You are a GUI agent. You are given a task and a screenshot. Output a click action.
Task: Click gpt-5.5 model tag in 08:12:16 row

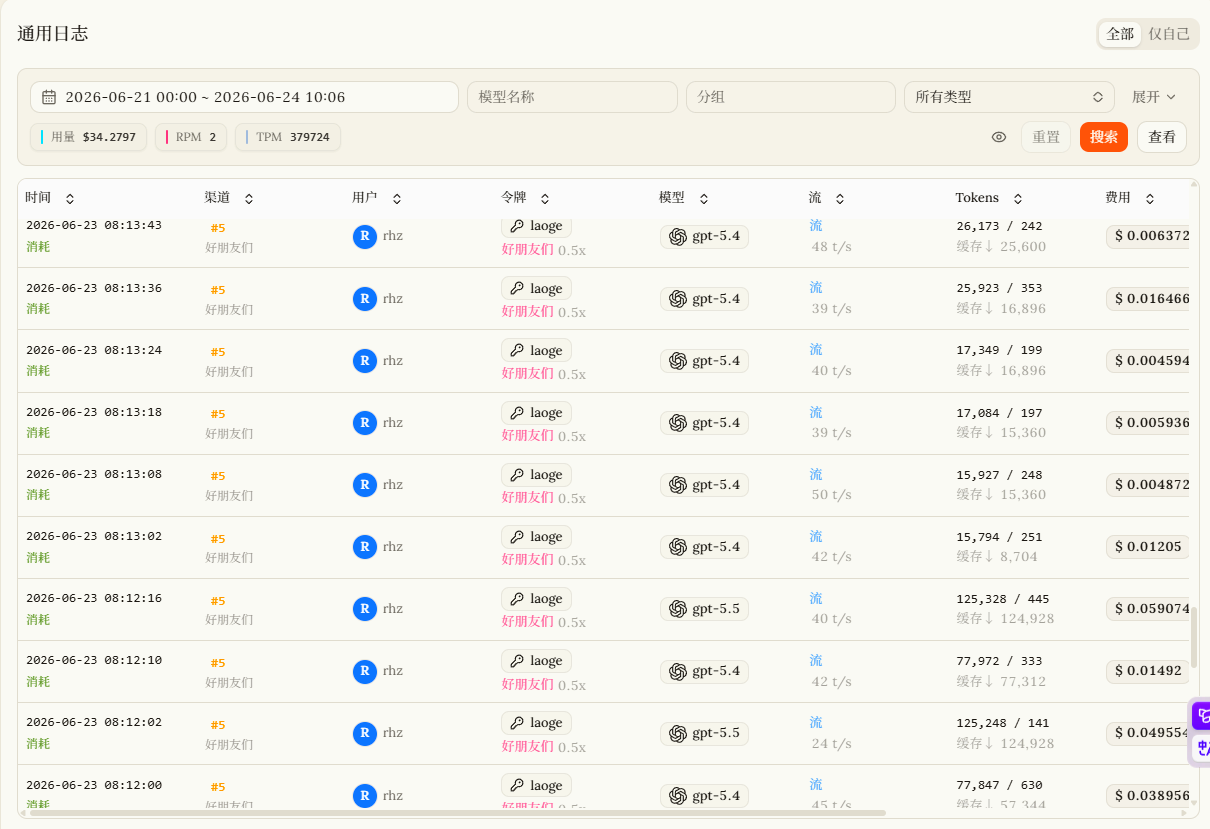(x=704, y=608)
